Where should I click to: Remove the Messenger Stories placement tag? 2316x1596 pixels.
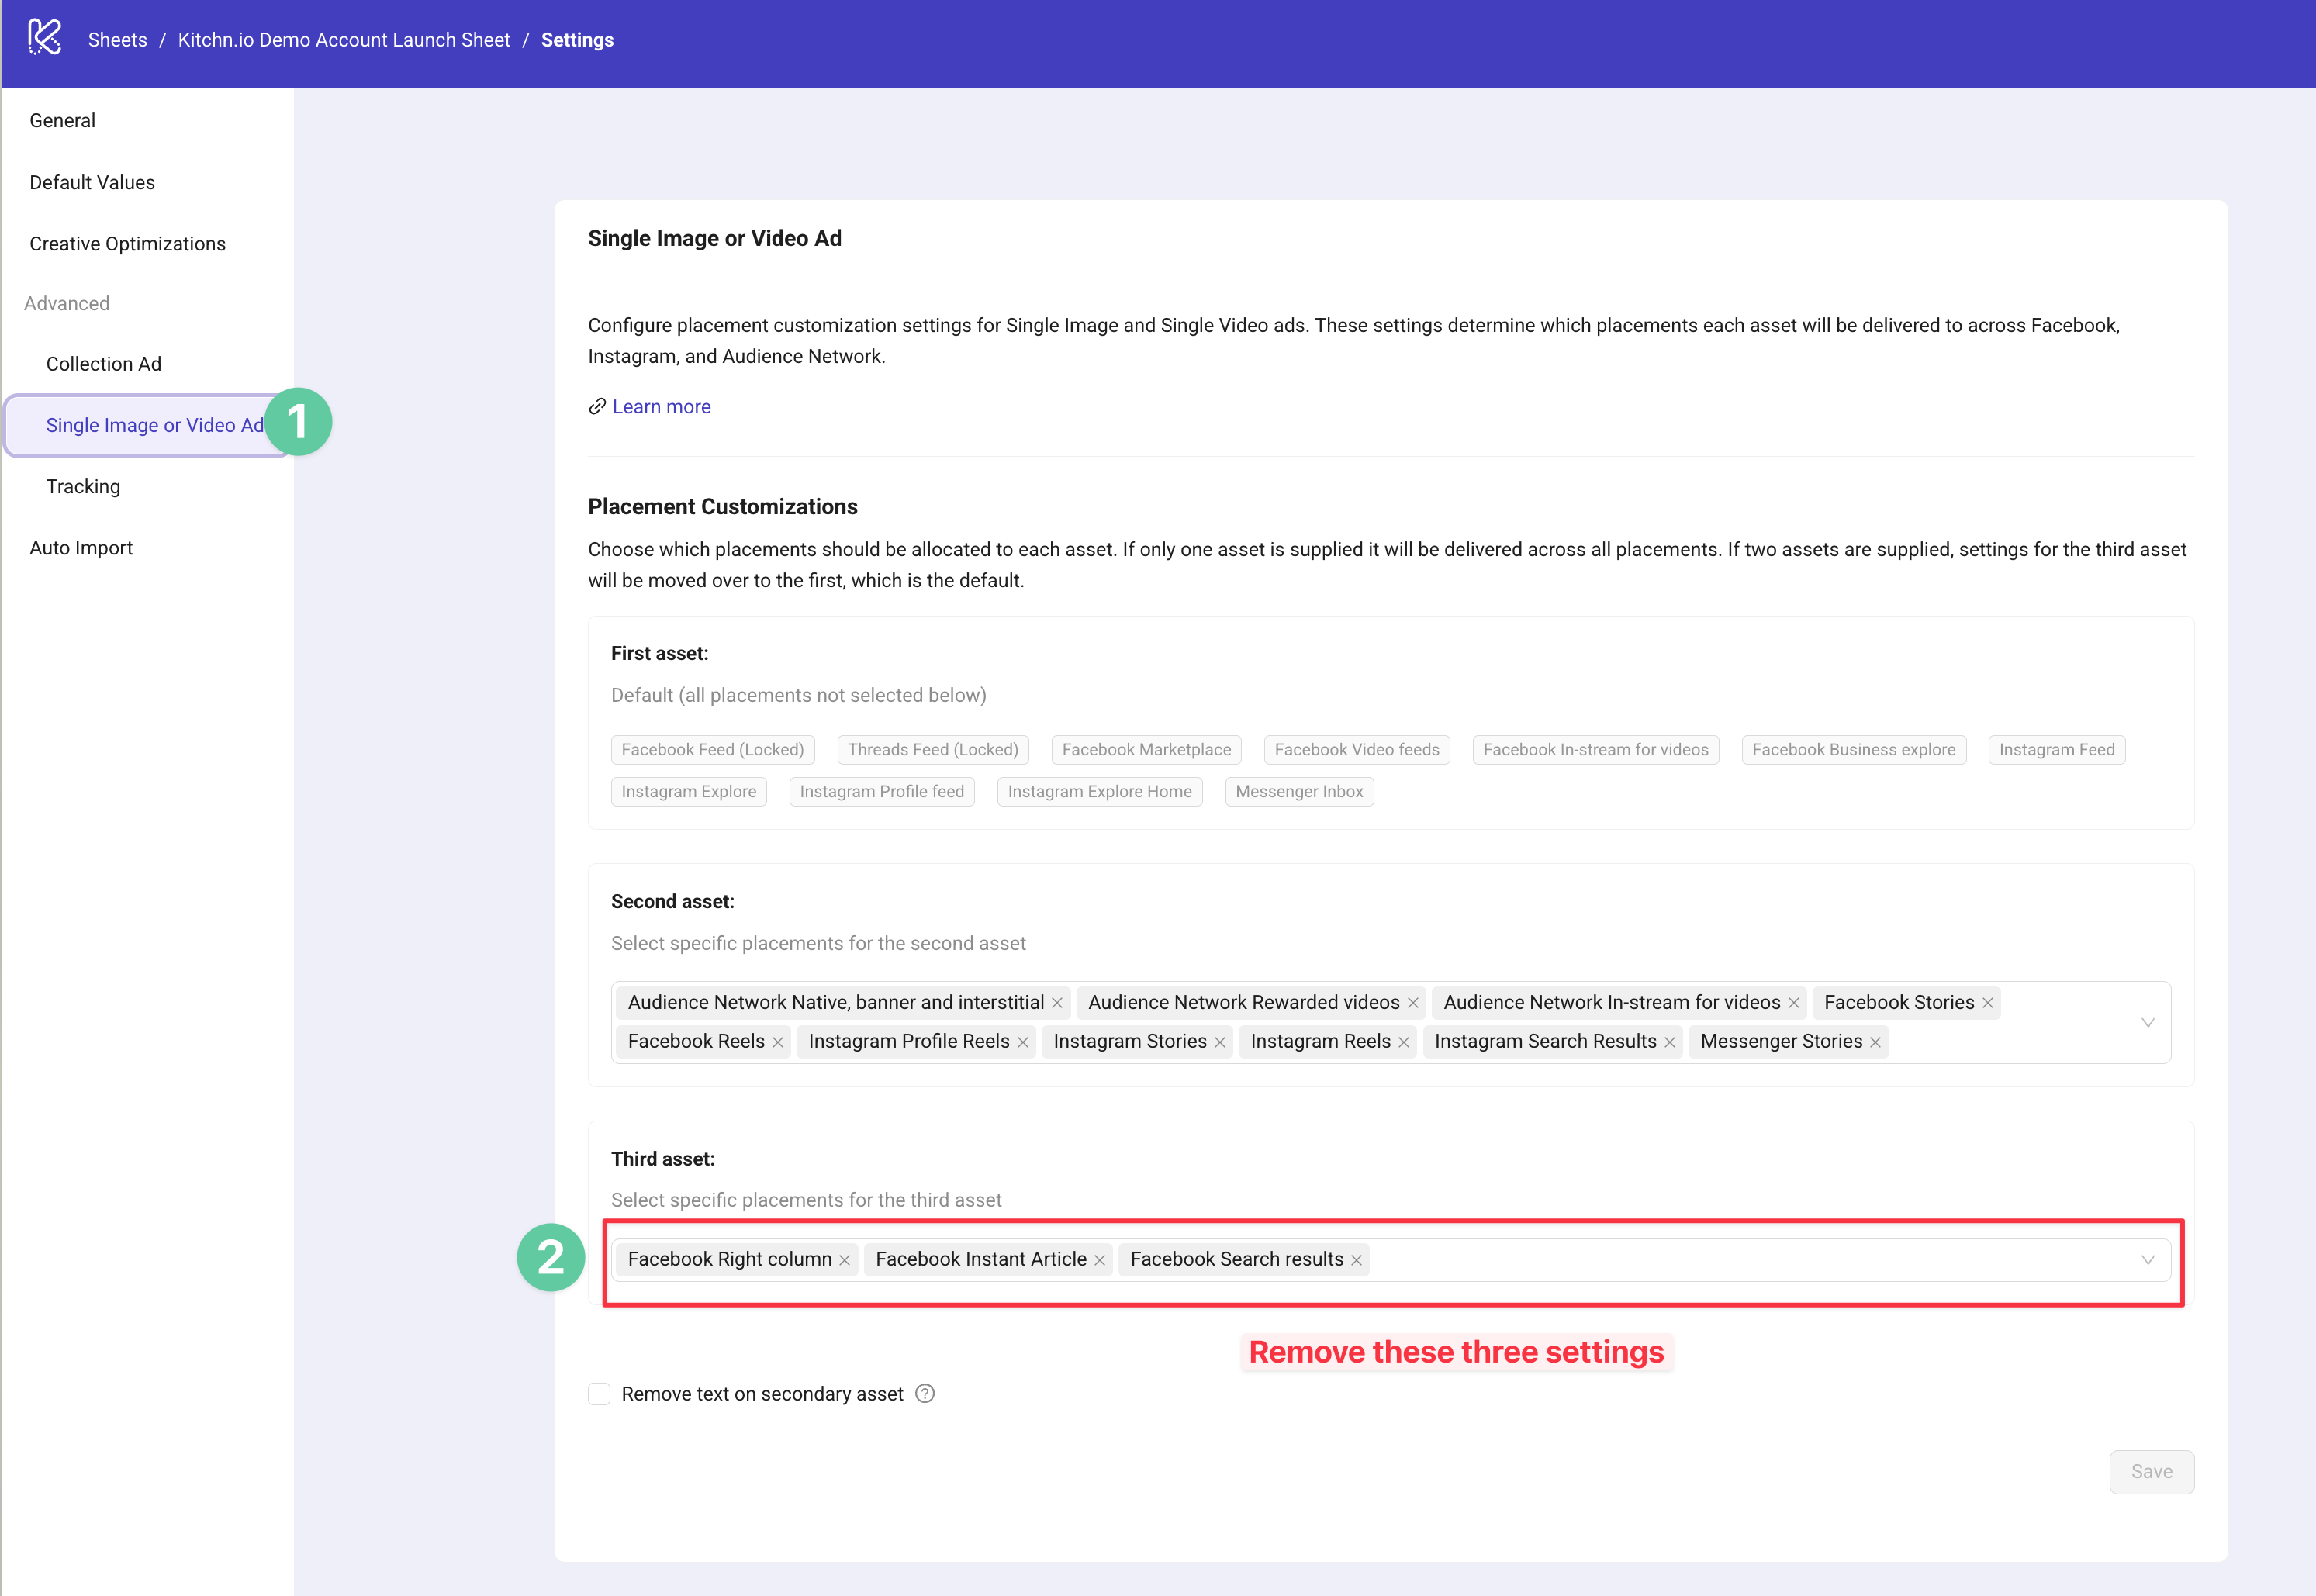(1876, 1042)
